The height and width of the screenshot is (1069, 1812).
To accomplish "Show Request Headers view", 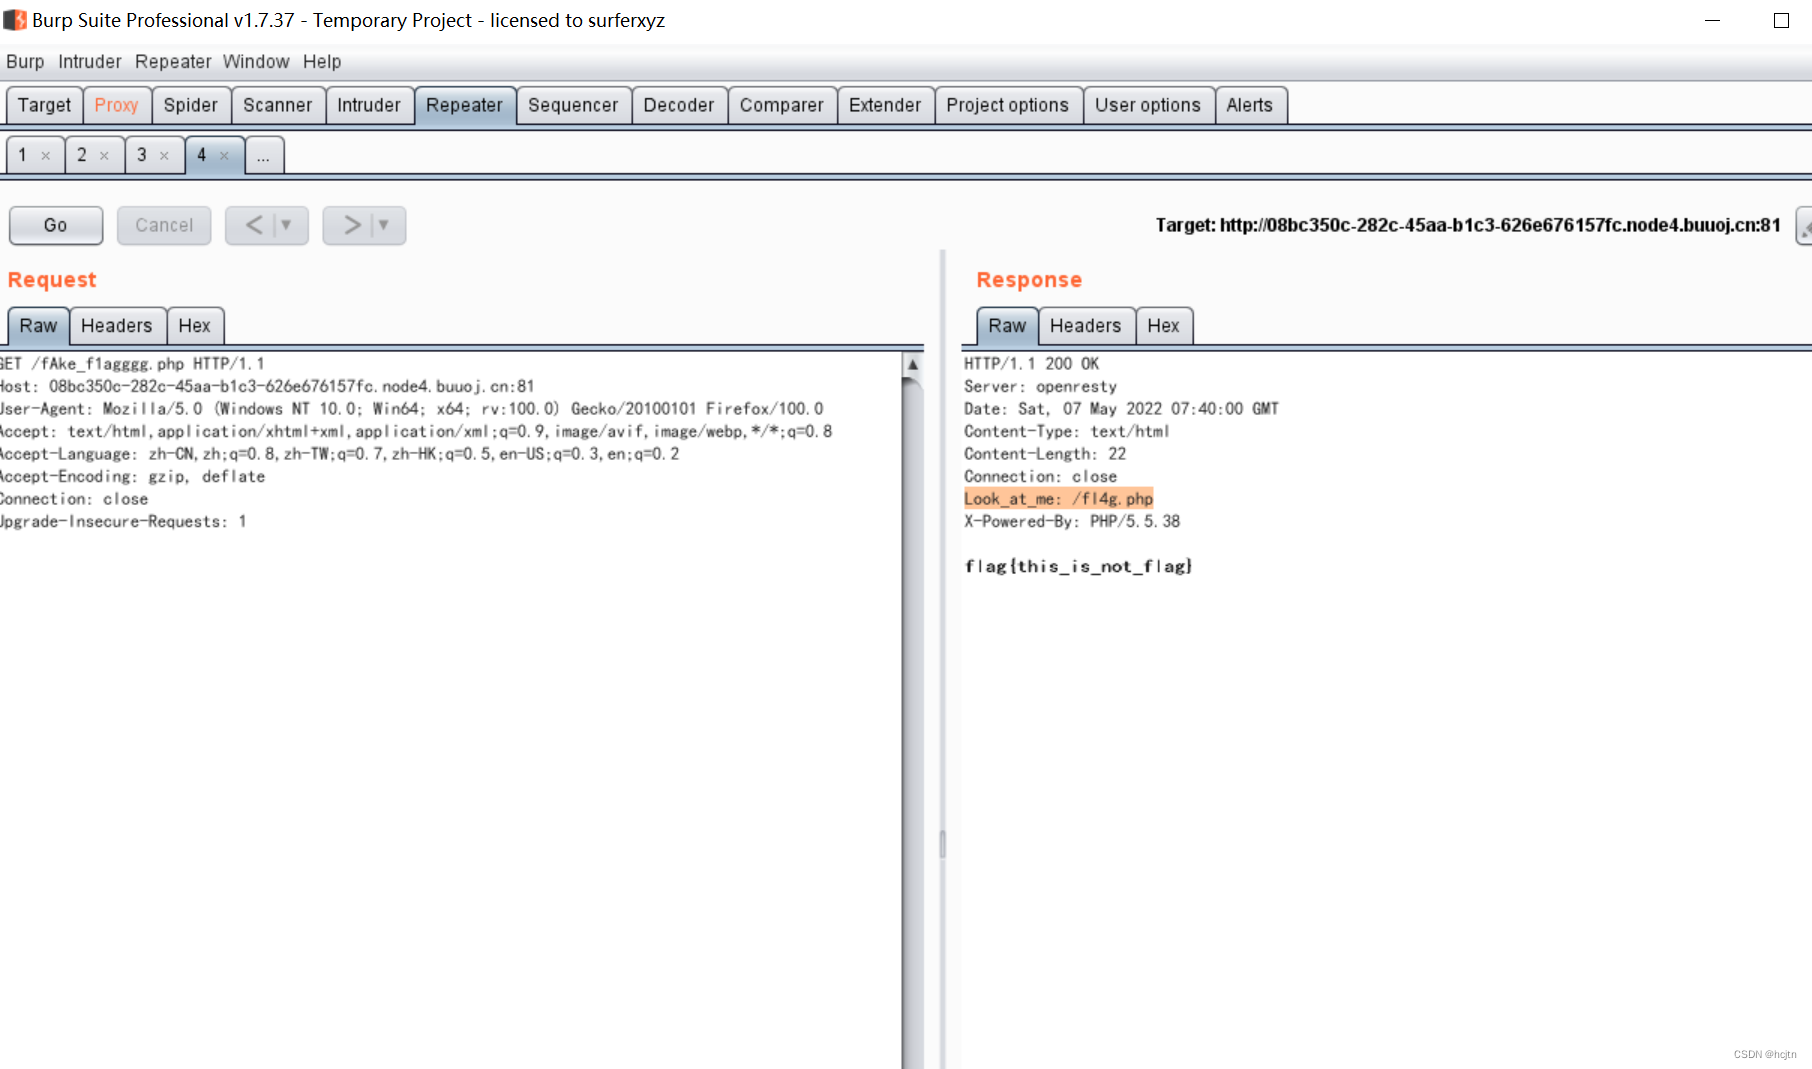I will [x=116, y=326].
